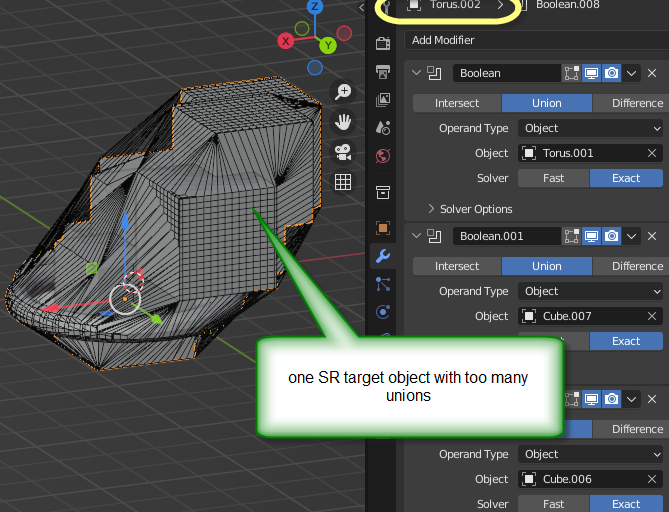Toggle edit mode display for Boolean.001

[571, 236]
